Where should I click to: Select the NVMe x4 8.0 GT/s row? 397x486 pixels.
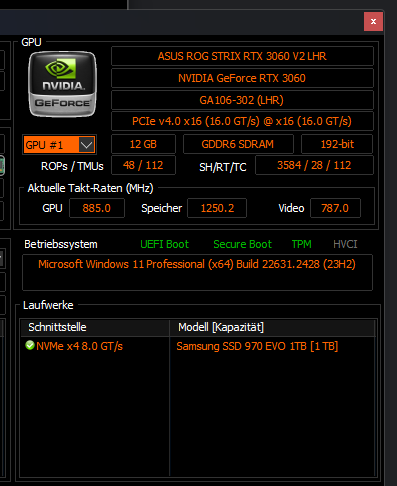pos(79,346)
